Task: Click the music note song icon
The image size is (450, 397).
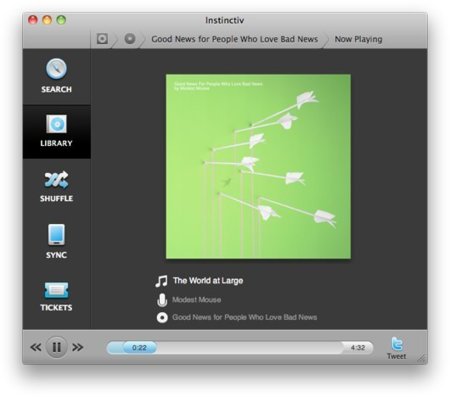Action: (x=162, y=281)
